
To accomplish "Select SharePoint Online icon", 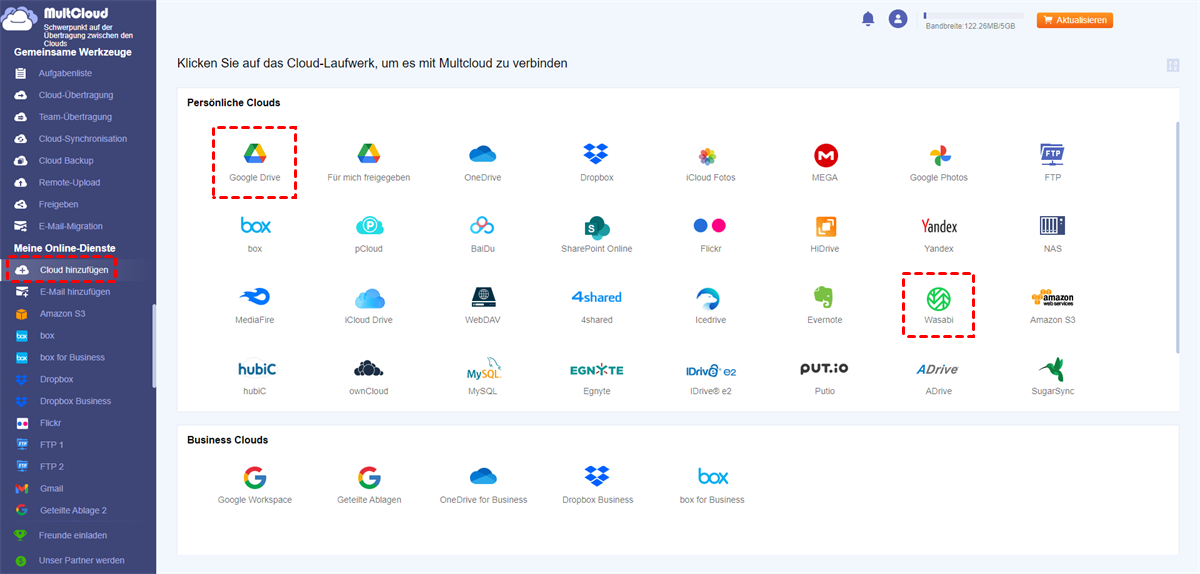I will point(597,226).
